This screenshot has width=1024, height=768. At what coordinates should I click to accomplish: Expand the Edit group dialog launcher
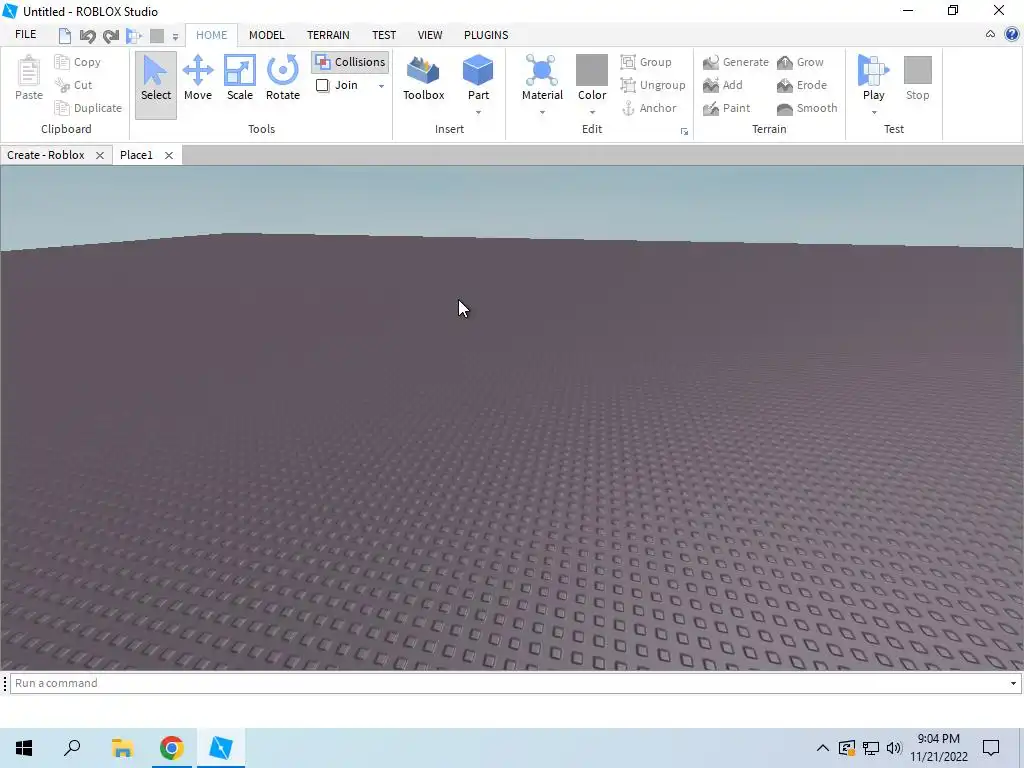coord(684,131)
